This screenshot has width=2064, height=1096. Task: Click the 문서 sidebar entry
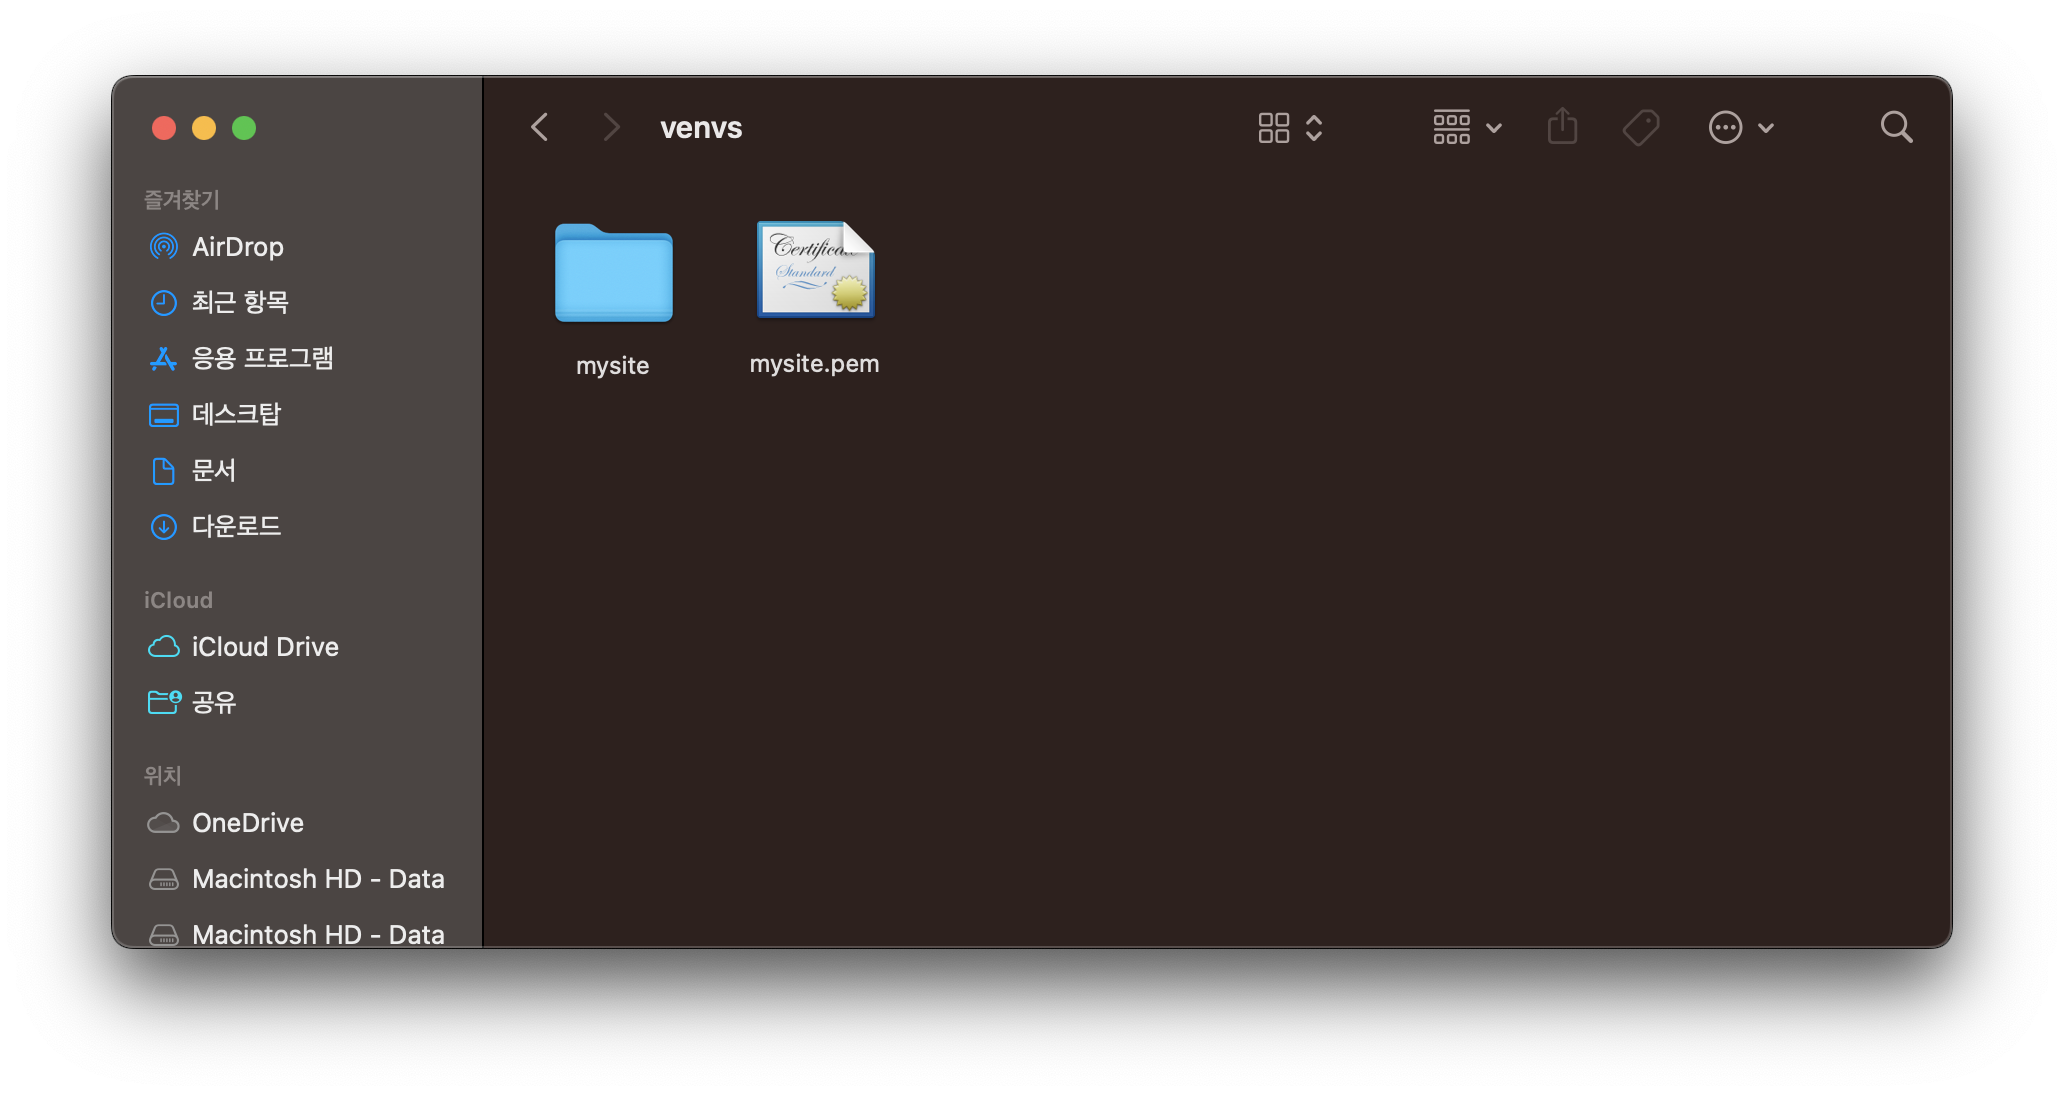click(x=214, y=470)
